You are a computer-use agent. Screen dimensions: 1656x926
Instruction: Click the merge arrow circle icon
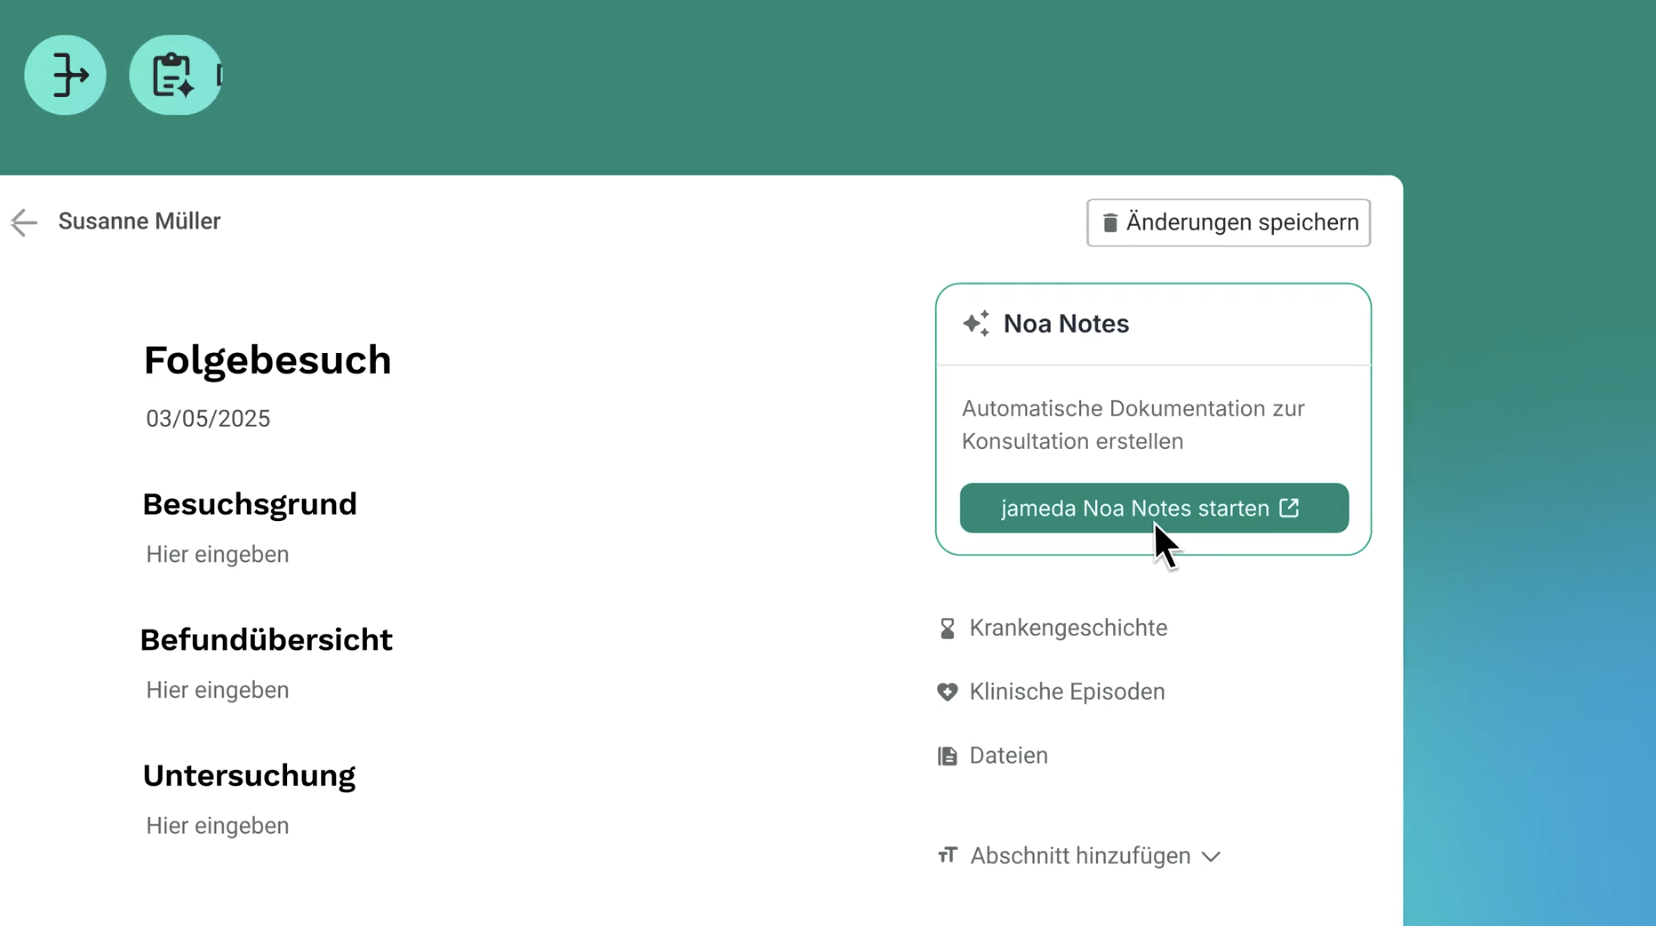coord(65,75)
